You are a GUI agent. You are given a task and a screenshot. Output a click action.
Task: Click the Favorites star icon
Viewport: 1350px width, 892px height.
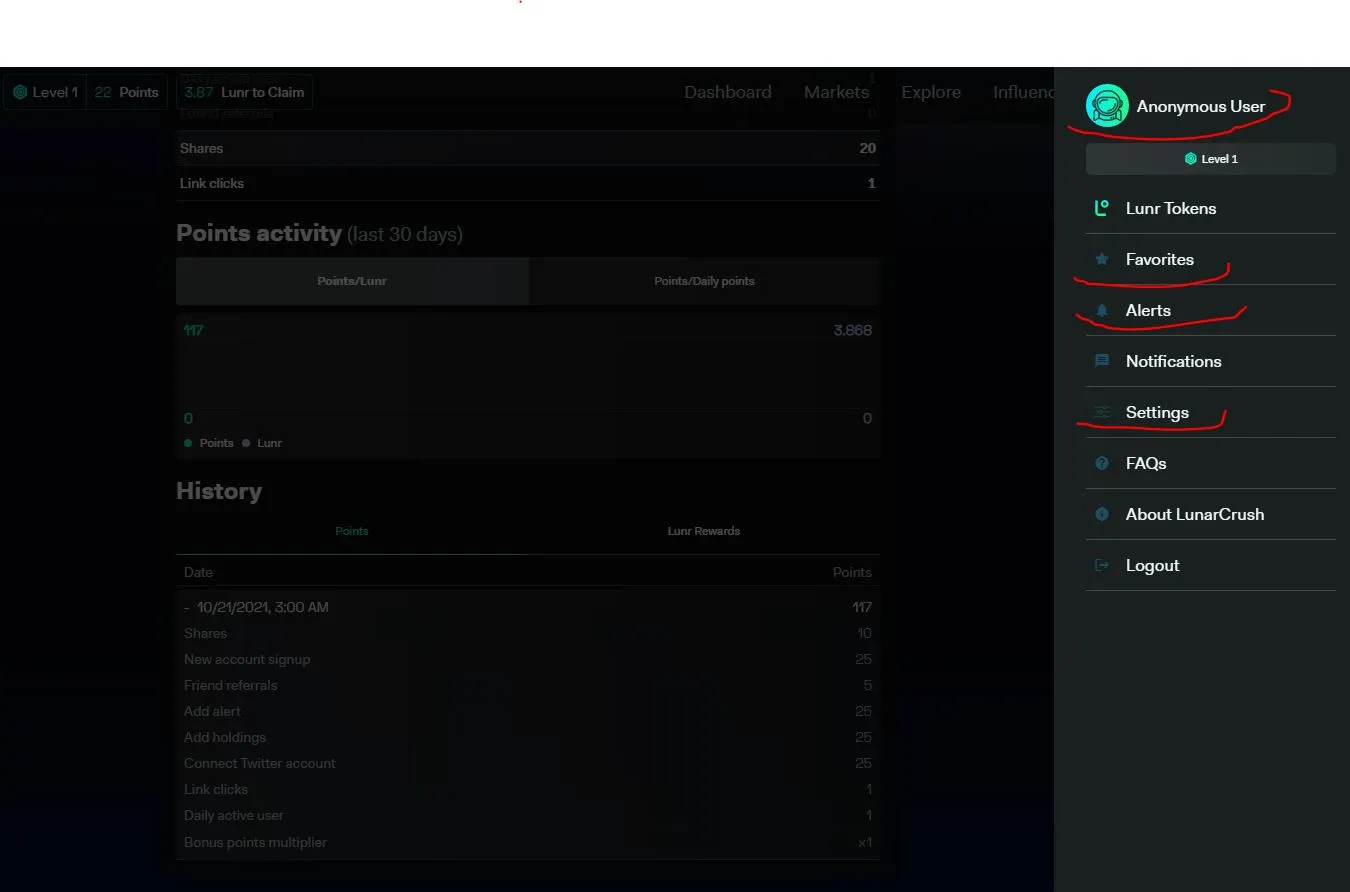1102,259
